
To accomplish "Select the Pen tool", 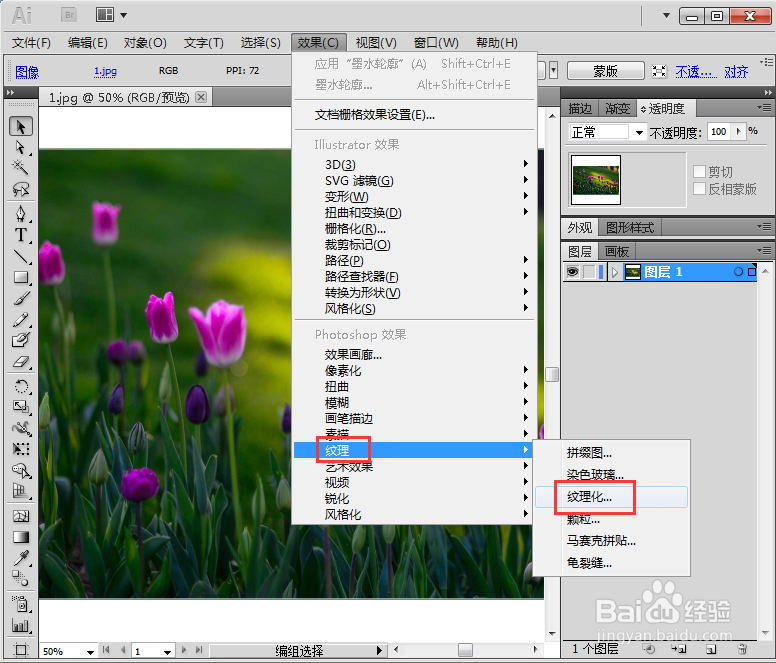I will pyautogui.click(x=21, y=214).
